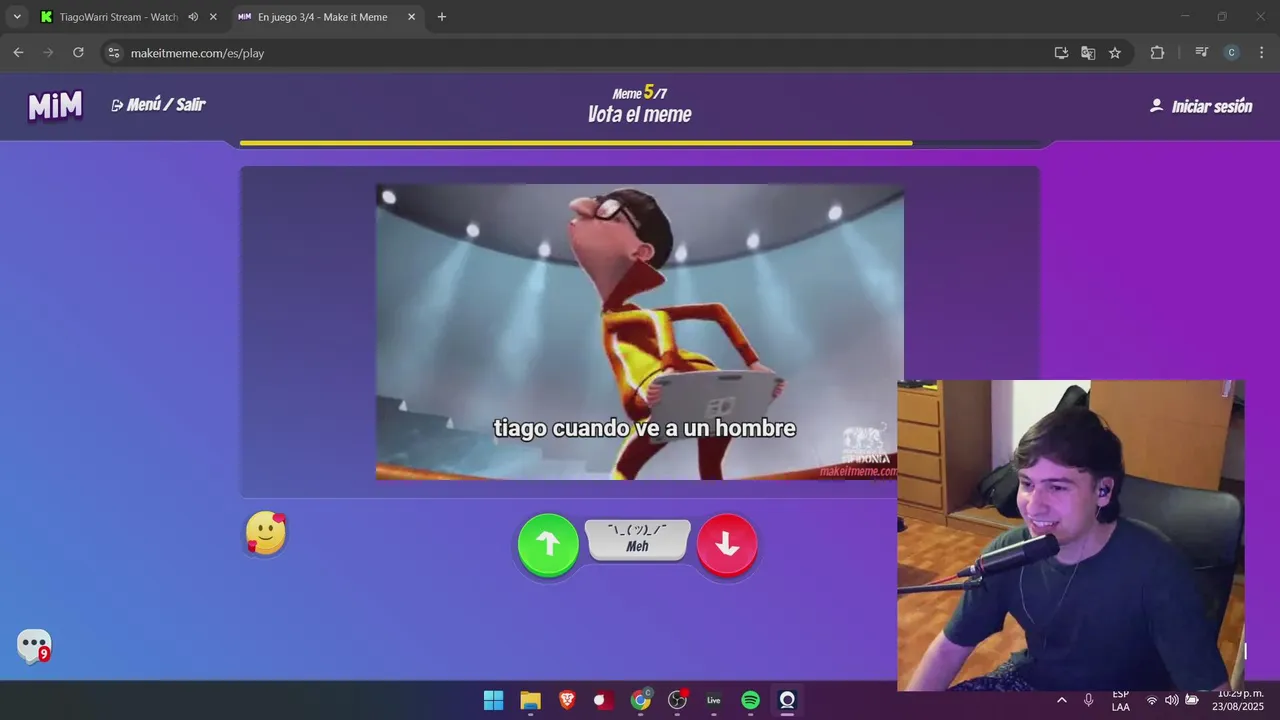Open Windows Start menu
The width and height of the screenshot is (1280, 720).
(494, 700)
